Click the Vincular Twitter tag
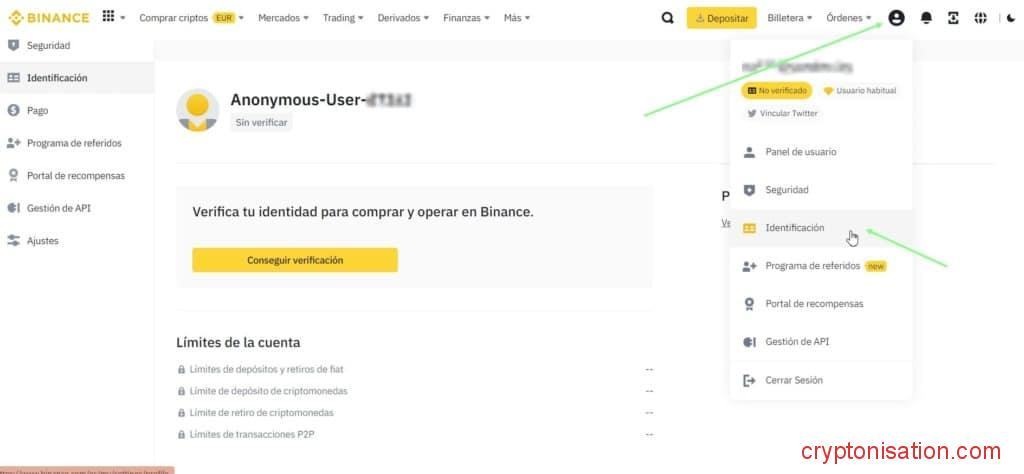Image resolution: width=1024 pixels, height=474 pixels. 782,113
